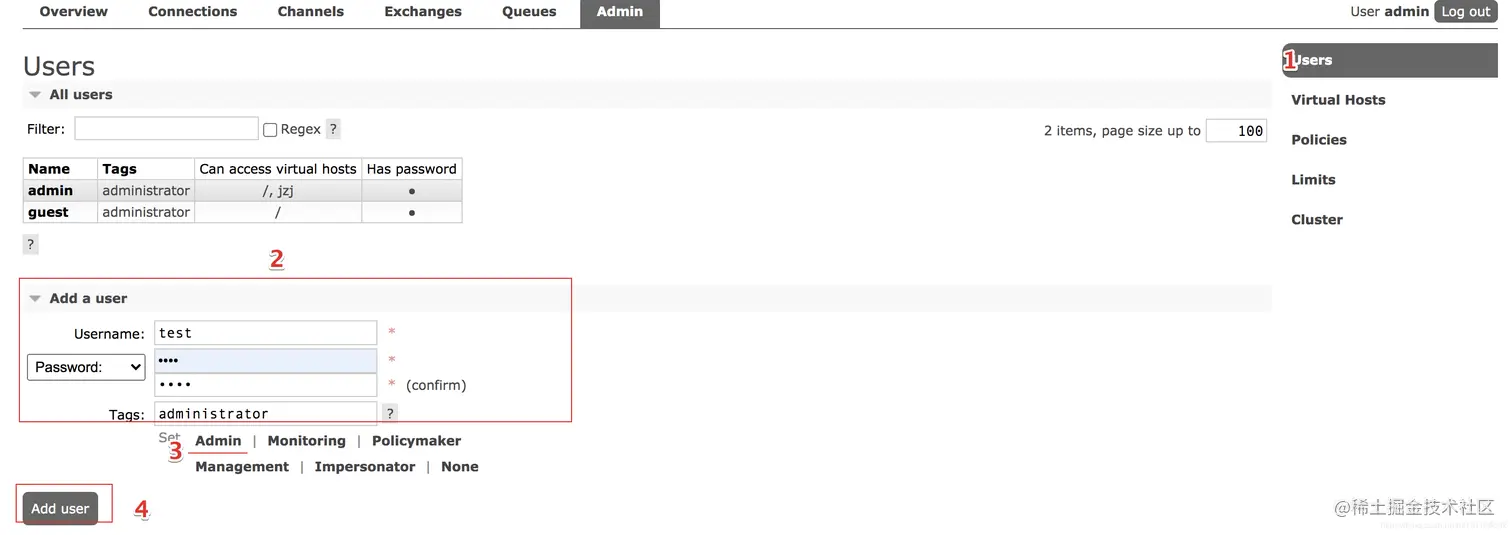Screen dimensions: 1512x535
Task: Click the Username input field
Action: tap(265, 333)
